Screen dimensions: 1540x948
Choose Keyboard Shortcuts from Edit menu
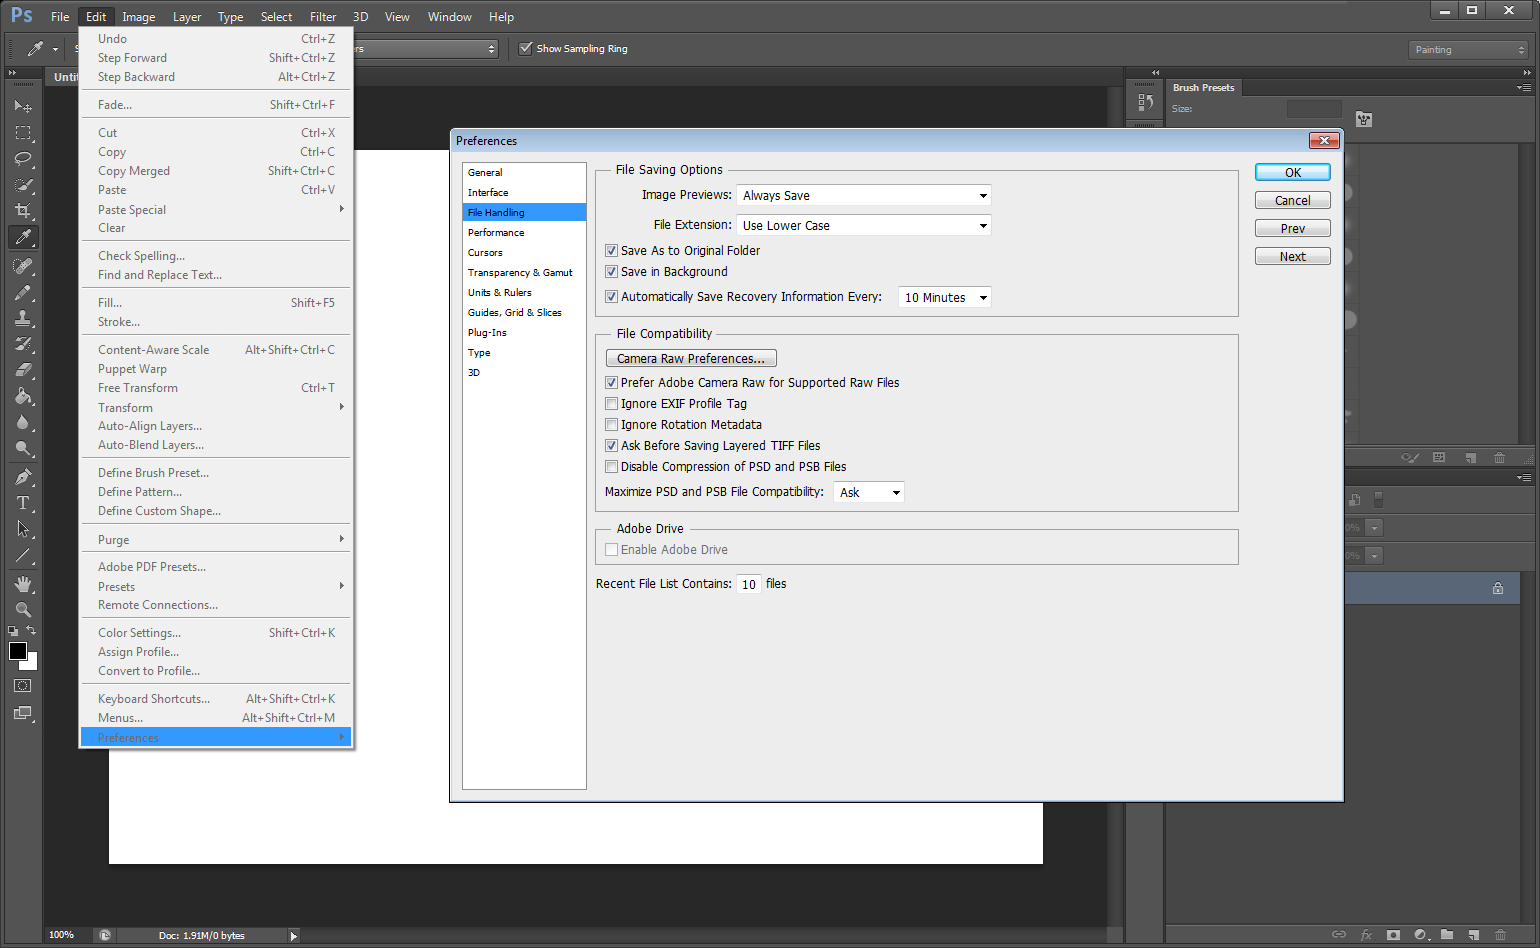tap(154, 699)
